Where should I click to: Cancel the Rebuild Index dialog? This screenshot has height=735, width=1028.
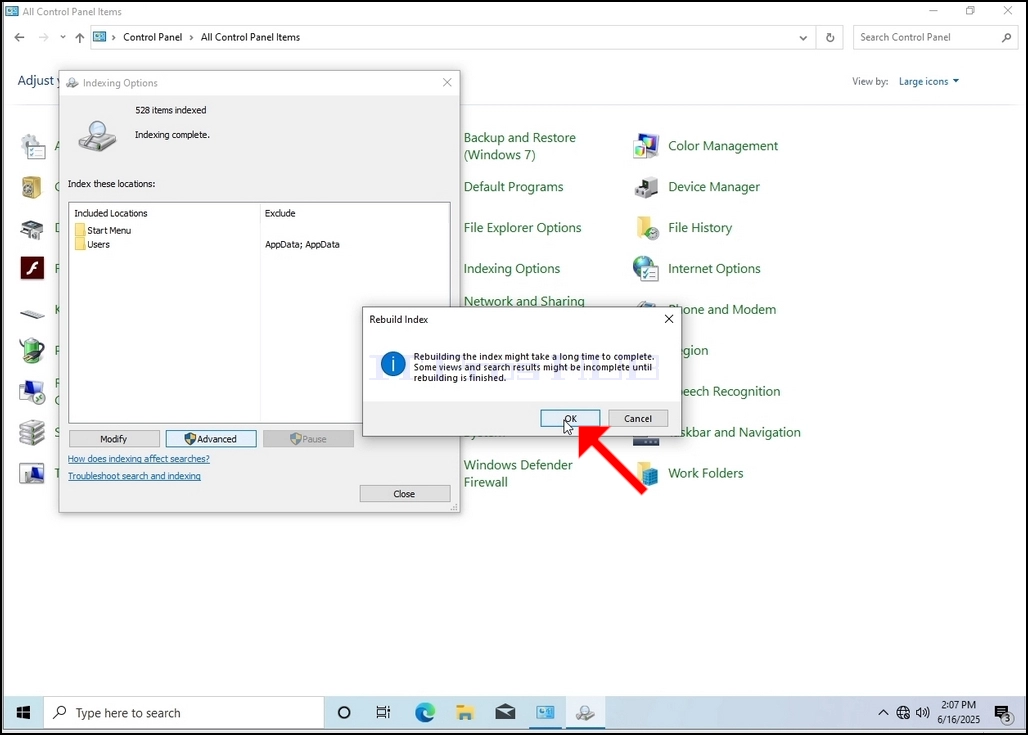tap(637, 418)
